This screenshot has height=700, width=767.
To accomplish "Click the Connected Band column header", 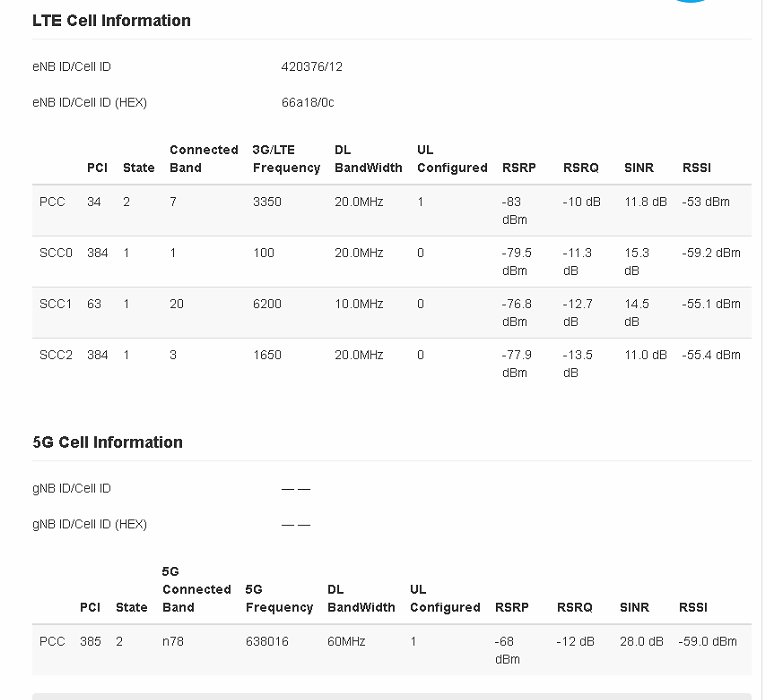I will point(203,159).
